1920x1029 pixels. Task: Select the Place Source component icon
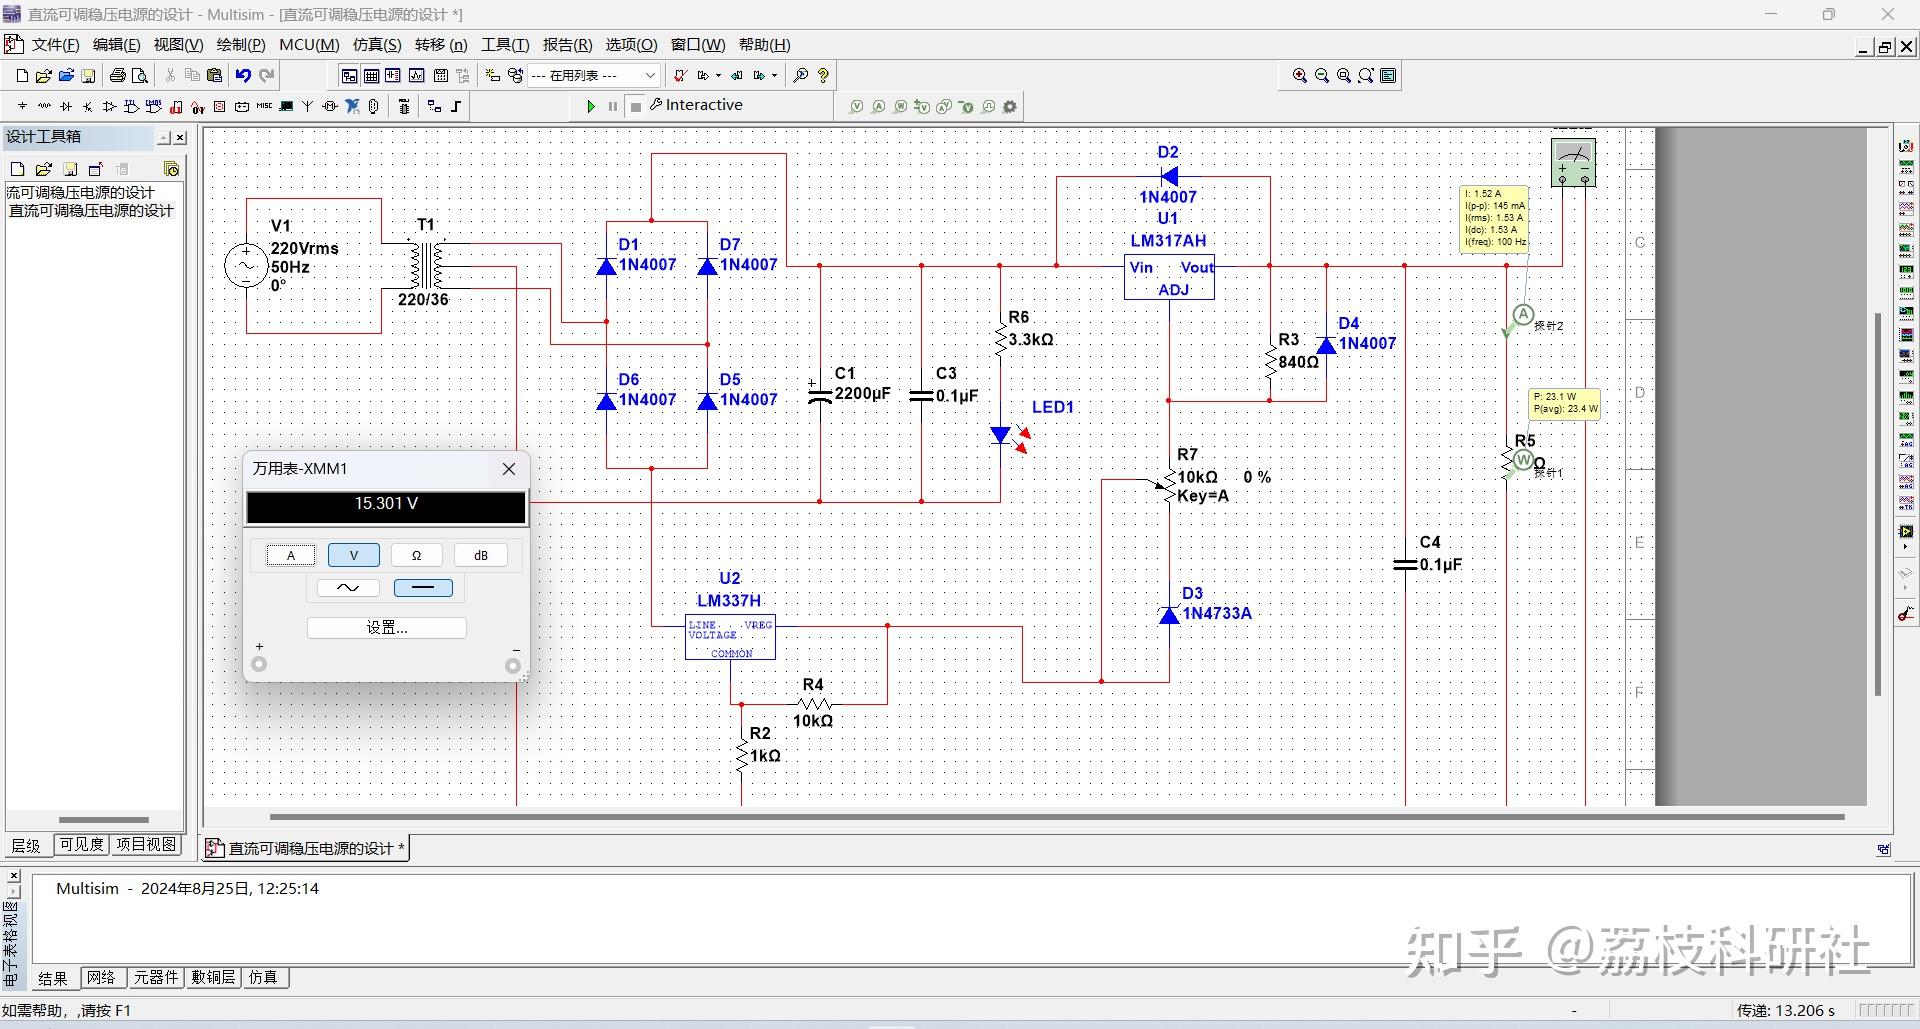pos(21,106)
